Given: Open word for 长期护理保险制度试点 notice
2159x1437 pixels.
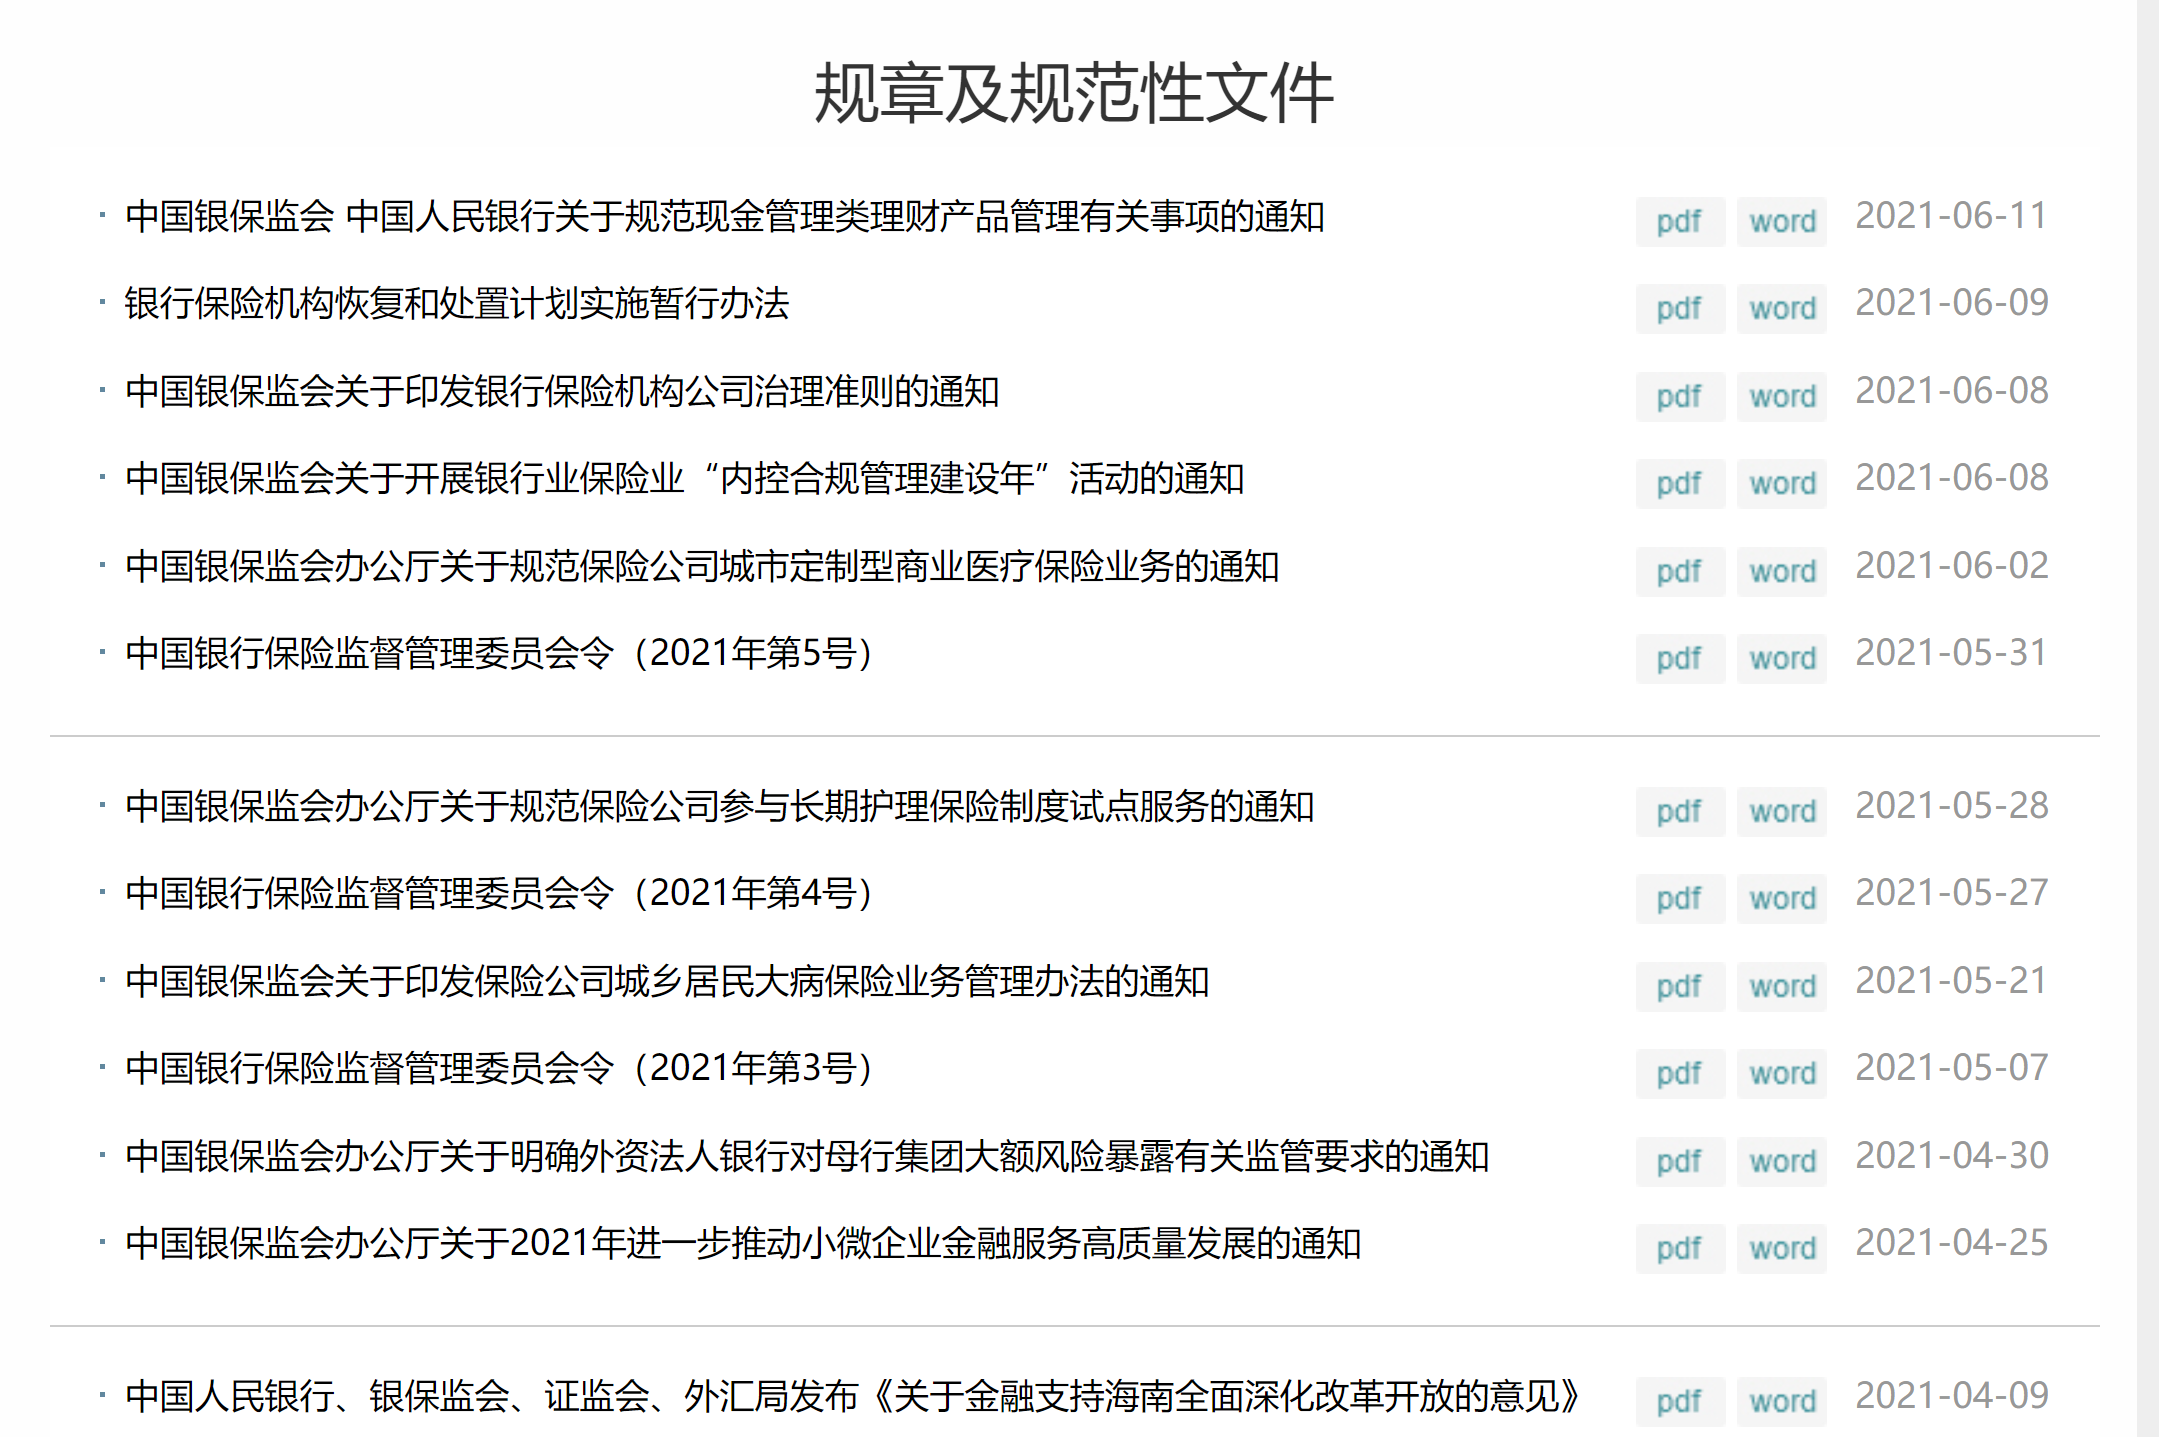Looking at the screenshot, I should pos(1782,811).
